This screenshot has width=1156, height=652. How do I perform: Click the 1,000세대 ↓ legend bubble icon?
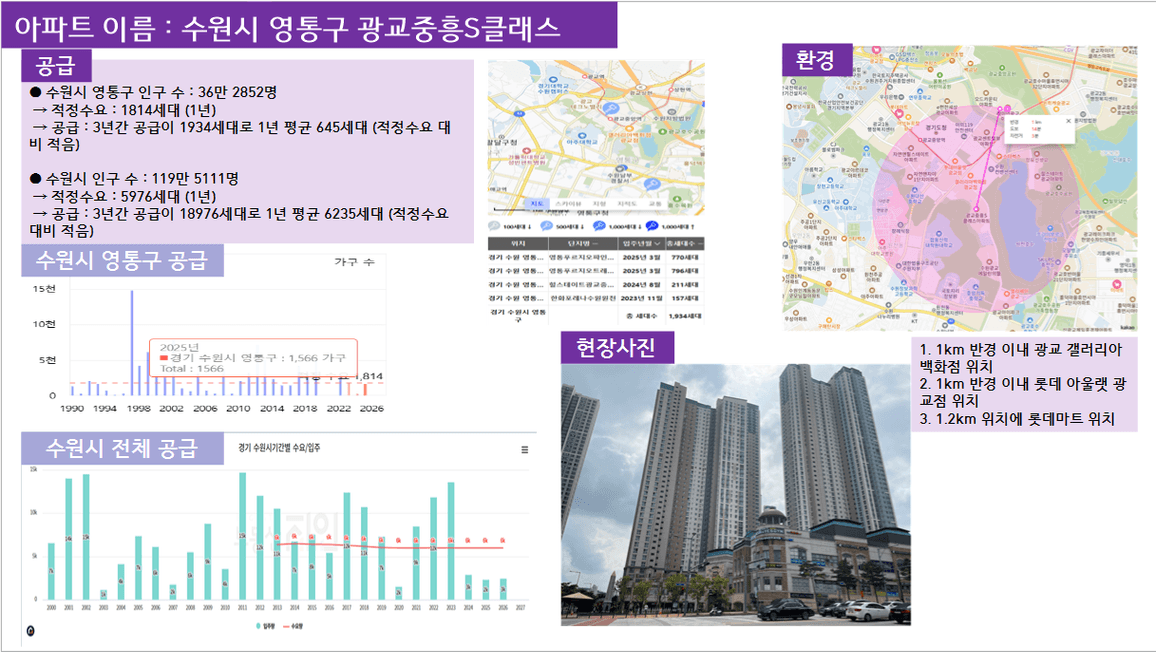coord(599,226)
